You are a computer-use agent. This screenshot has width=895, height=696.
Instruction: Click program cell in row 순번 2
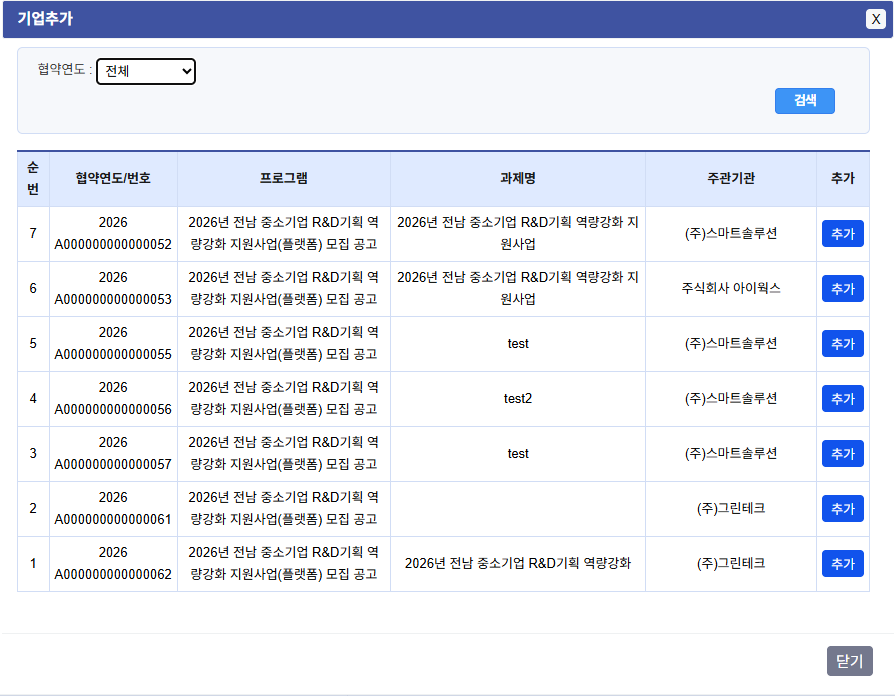[x=284, y=509]
